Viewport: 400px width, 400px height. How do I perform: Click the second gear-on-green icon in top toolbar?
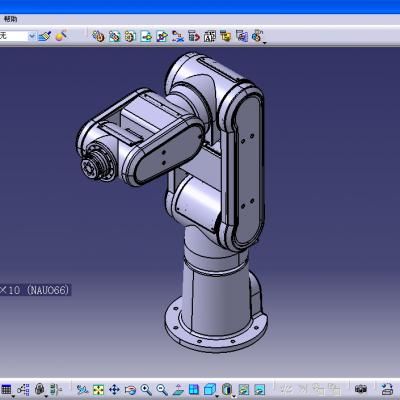(114, 36)
